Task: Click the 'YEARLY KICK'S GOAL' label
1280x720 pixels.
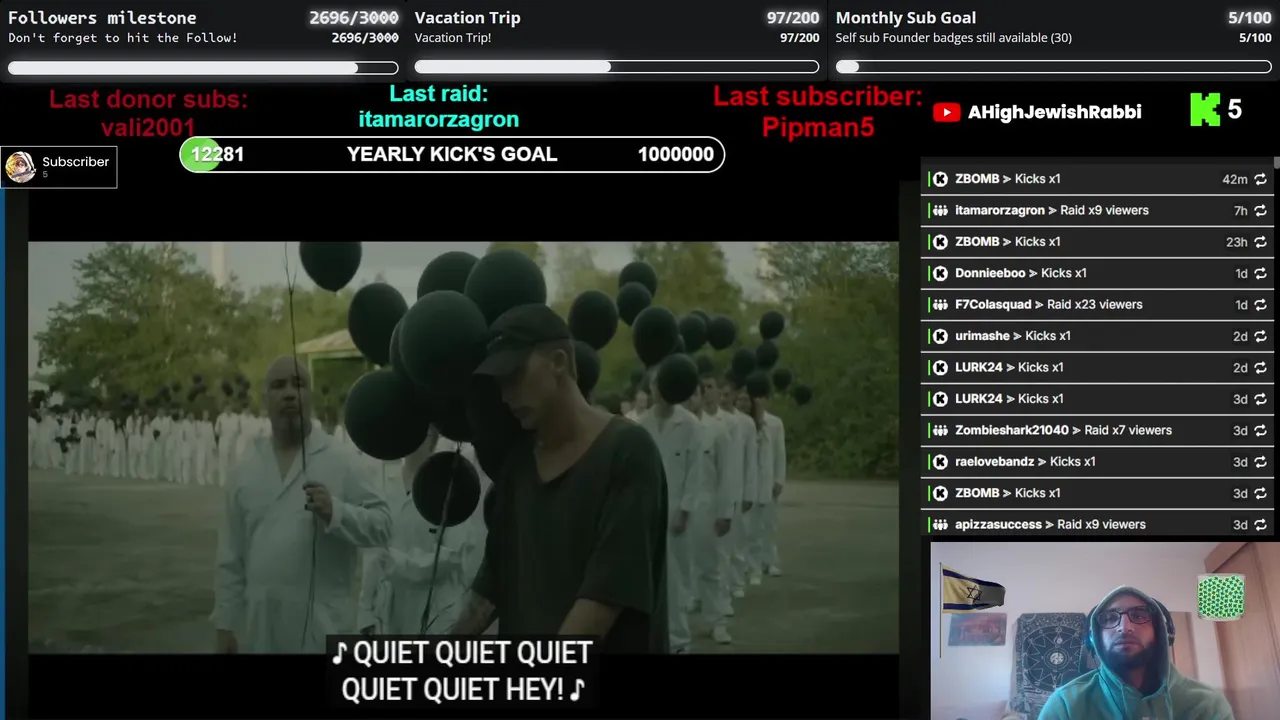Action: (x=452, y=154)
